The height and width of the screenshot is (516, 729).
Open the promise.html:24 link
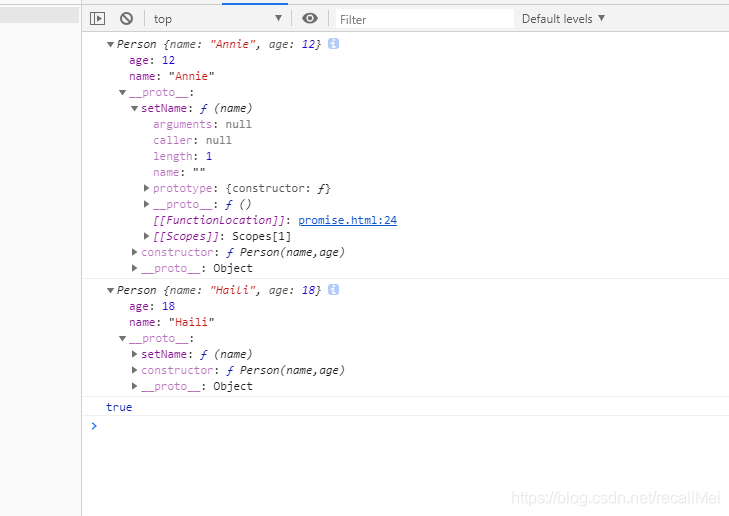[x=347, y=220]
